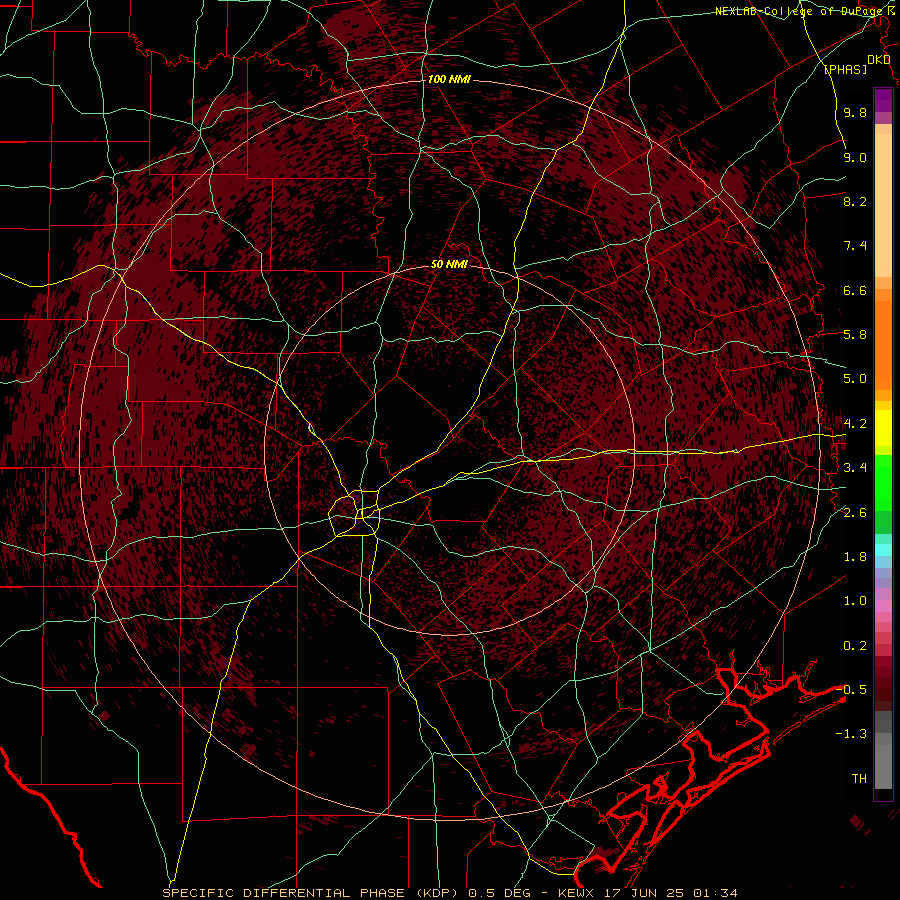
Task: Click the 8.2 legend value
Action: coord(855,201)
